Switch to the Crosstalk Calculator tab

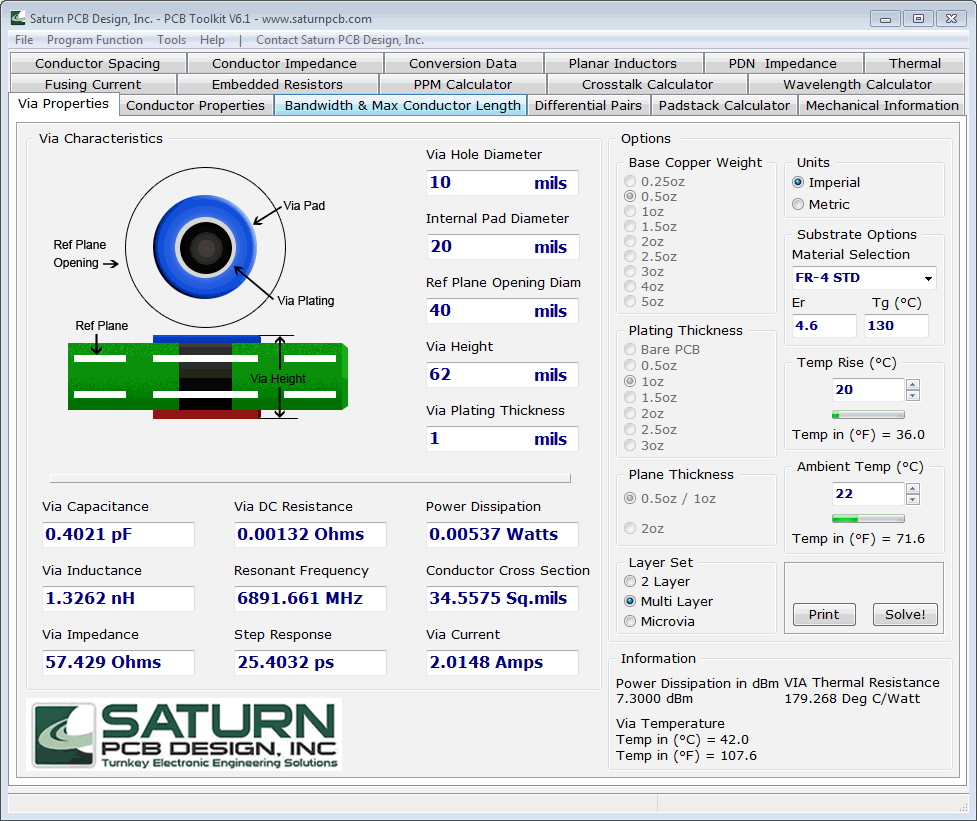pos(646,84)
